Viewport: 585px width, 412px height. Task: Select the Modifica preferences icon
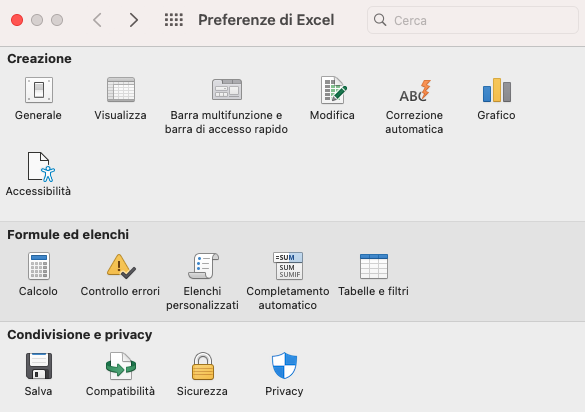click(334, 90)
